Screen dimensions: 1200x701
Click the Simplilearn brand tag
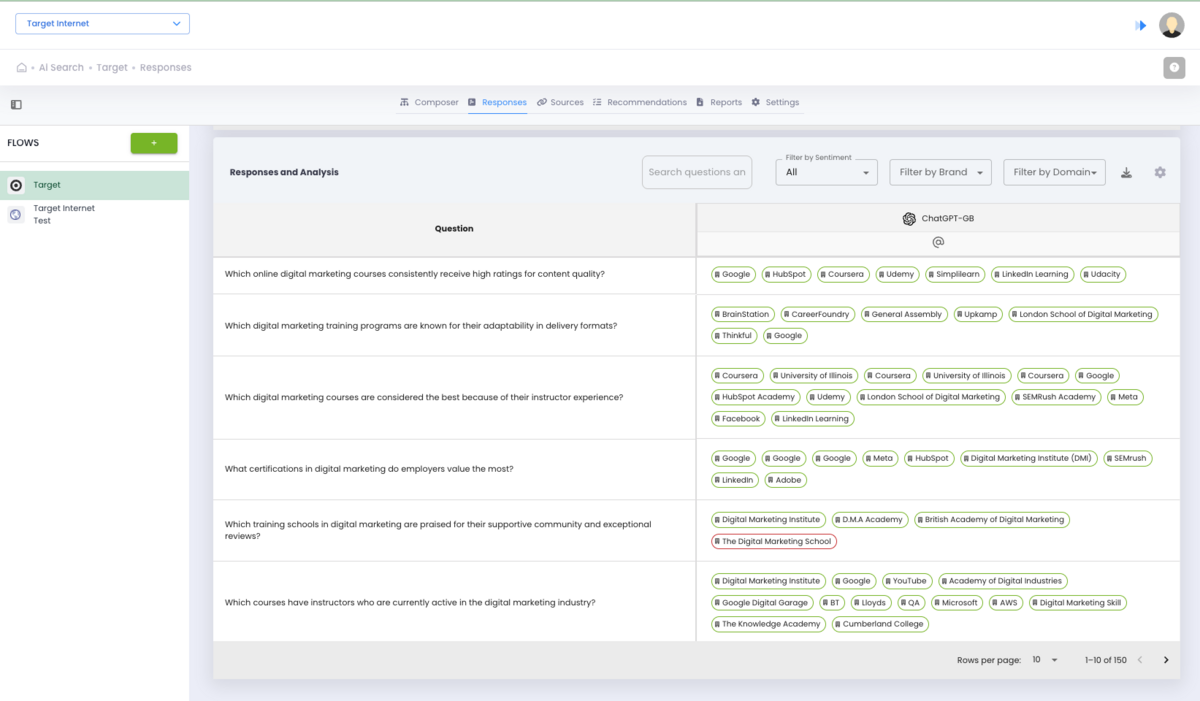[x=955, y=274]
